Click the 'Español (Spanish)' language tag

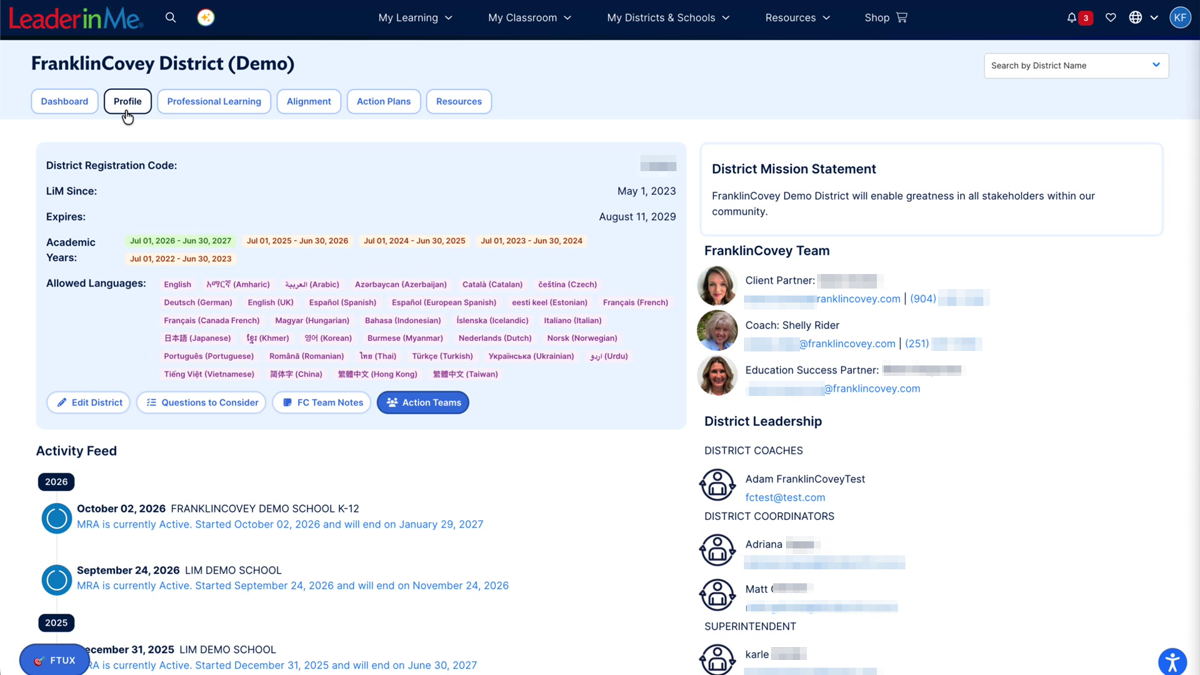tap(342, 302)
